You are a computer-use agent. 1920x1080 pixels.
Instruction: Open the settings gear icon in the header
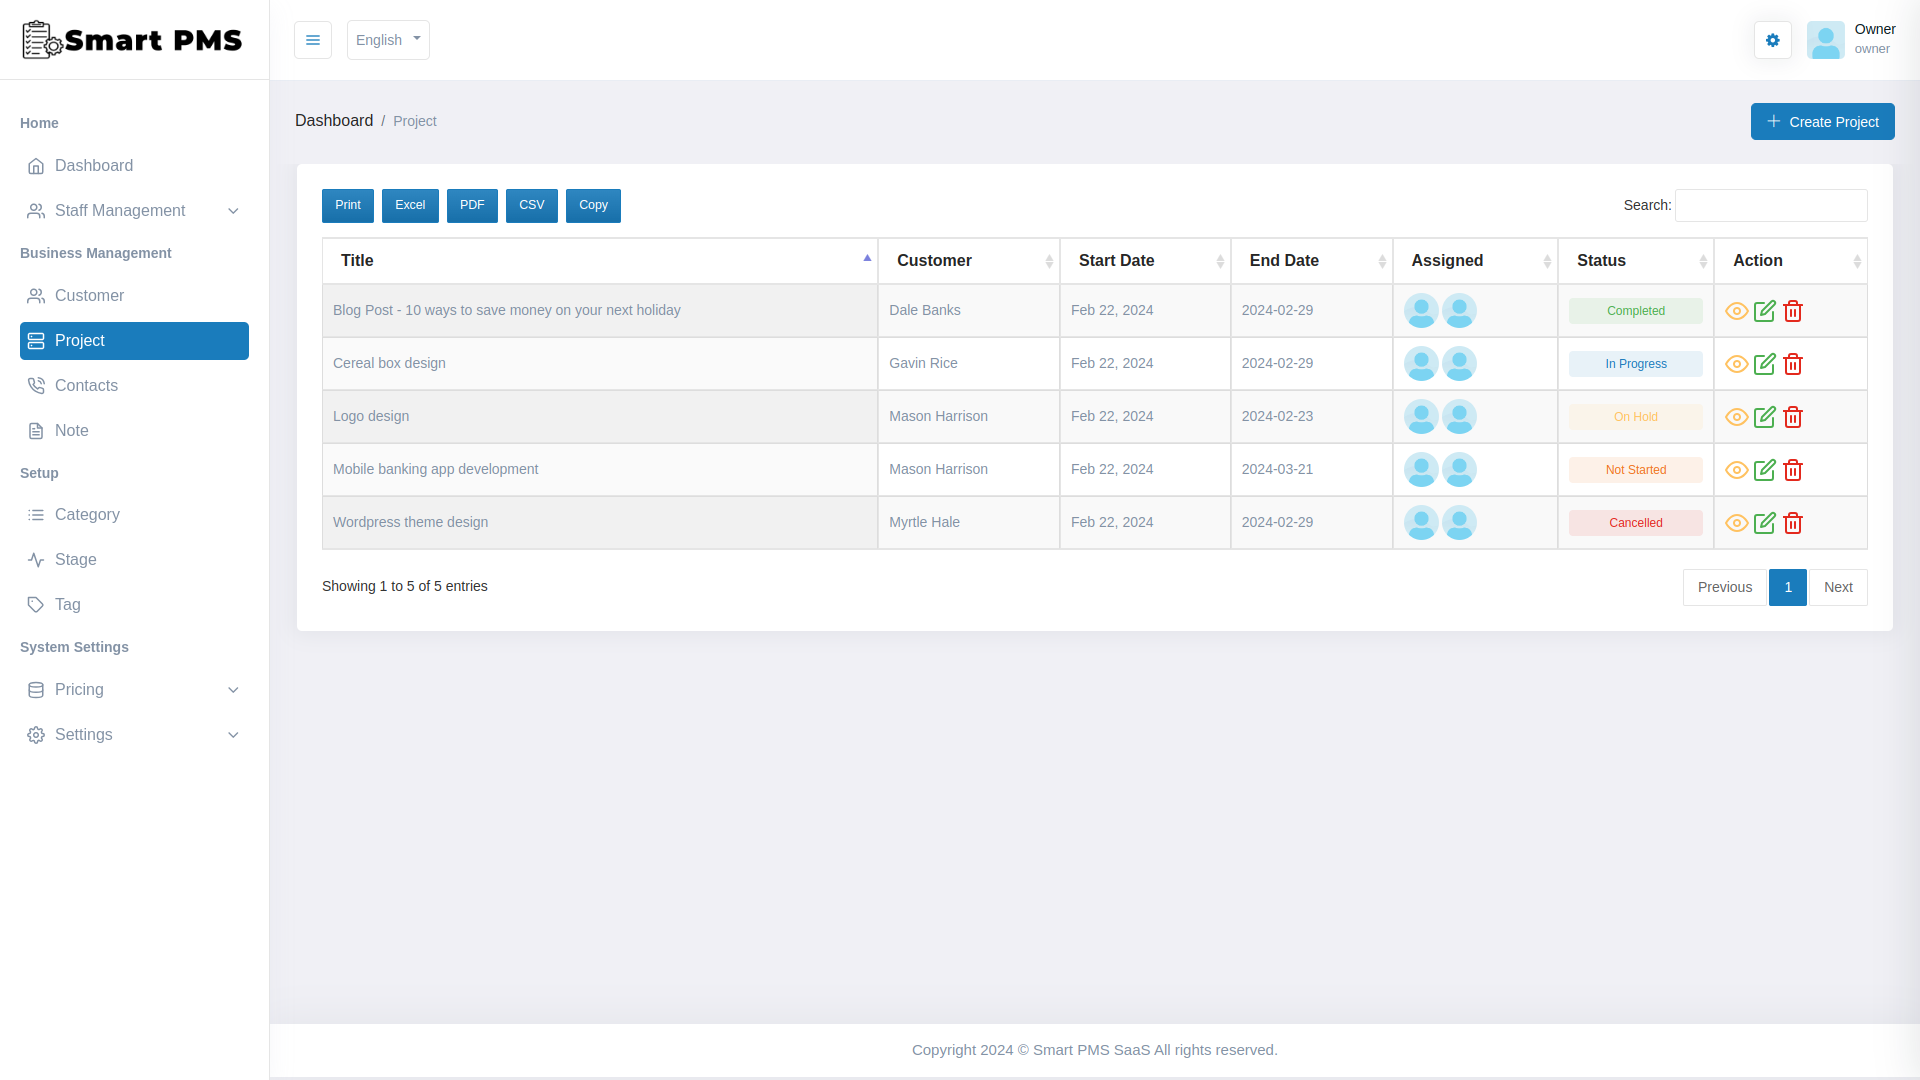pyautogui.click(x=1772, y=40)
